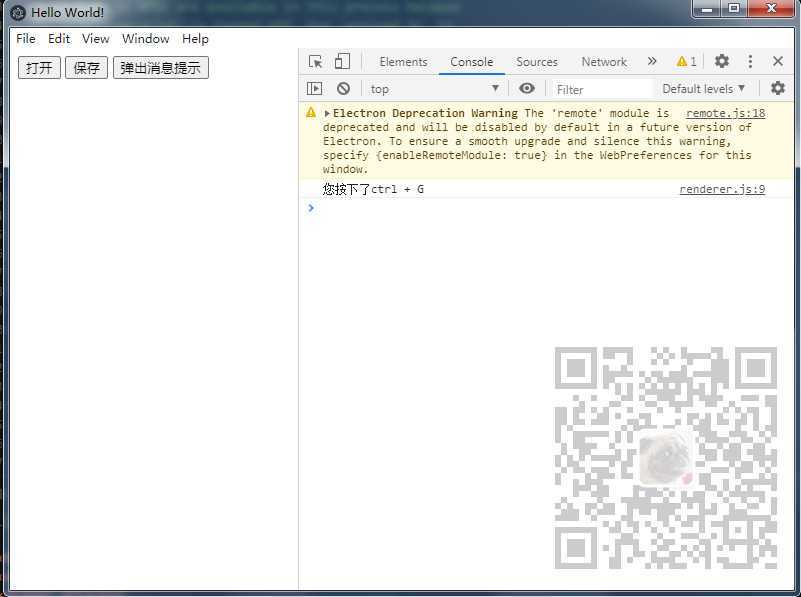The height and width of the screenshot is (597, 801).
Task: Maximize the Hello World! window
Action: coord(734,9)
